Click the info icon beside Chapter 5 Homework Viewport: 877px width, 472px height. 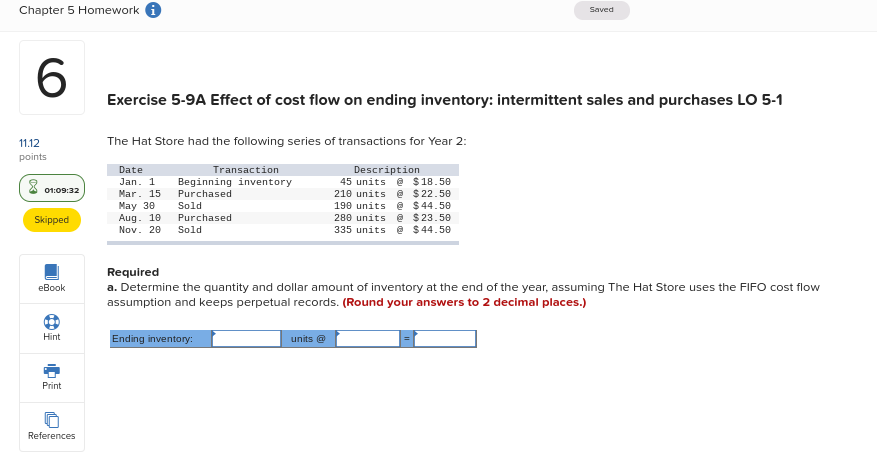click(153, 10)
